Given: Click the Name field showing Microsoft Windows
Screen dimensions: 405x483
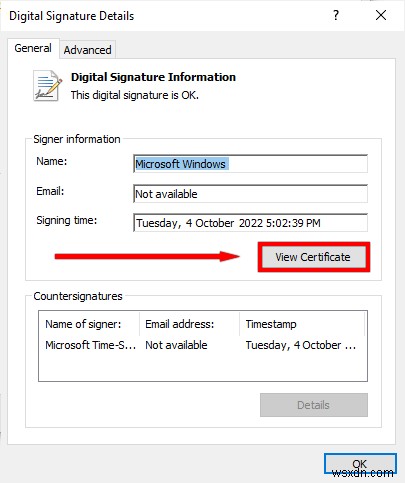Looking at the screenshot, I should coord(250,164).
